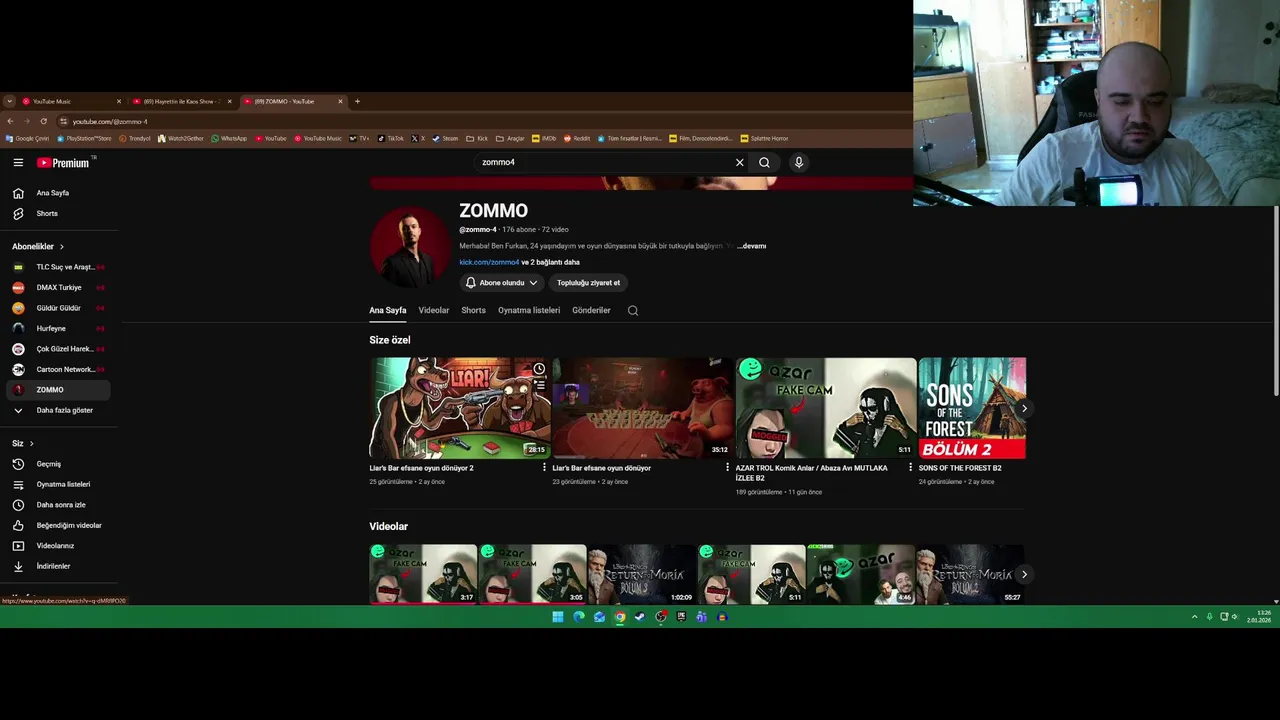Go back with browser back arrow

tap(10, 121)
